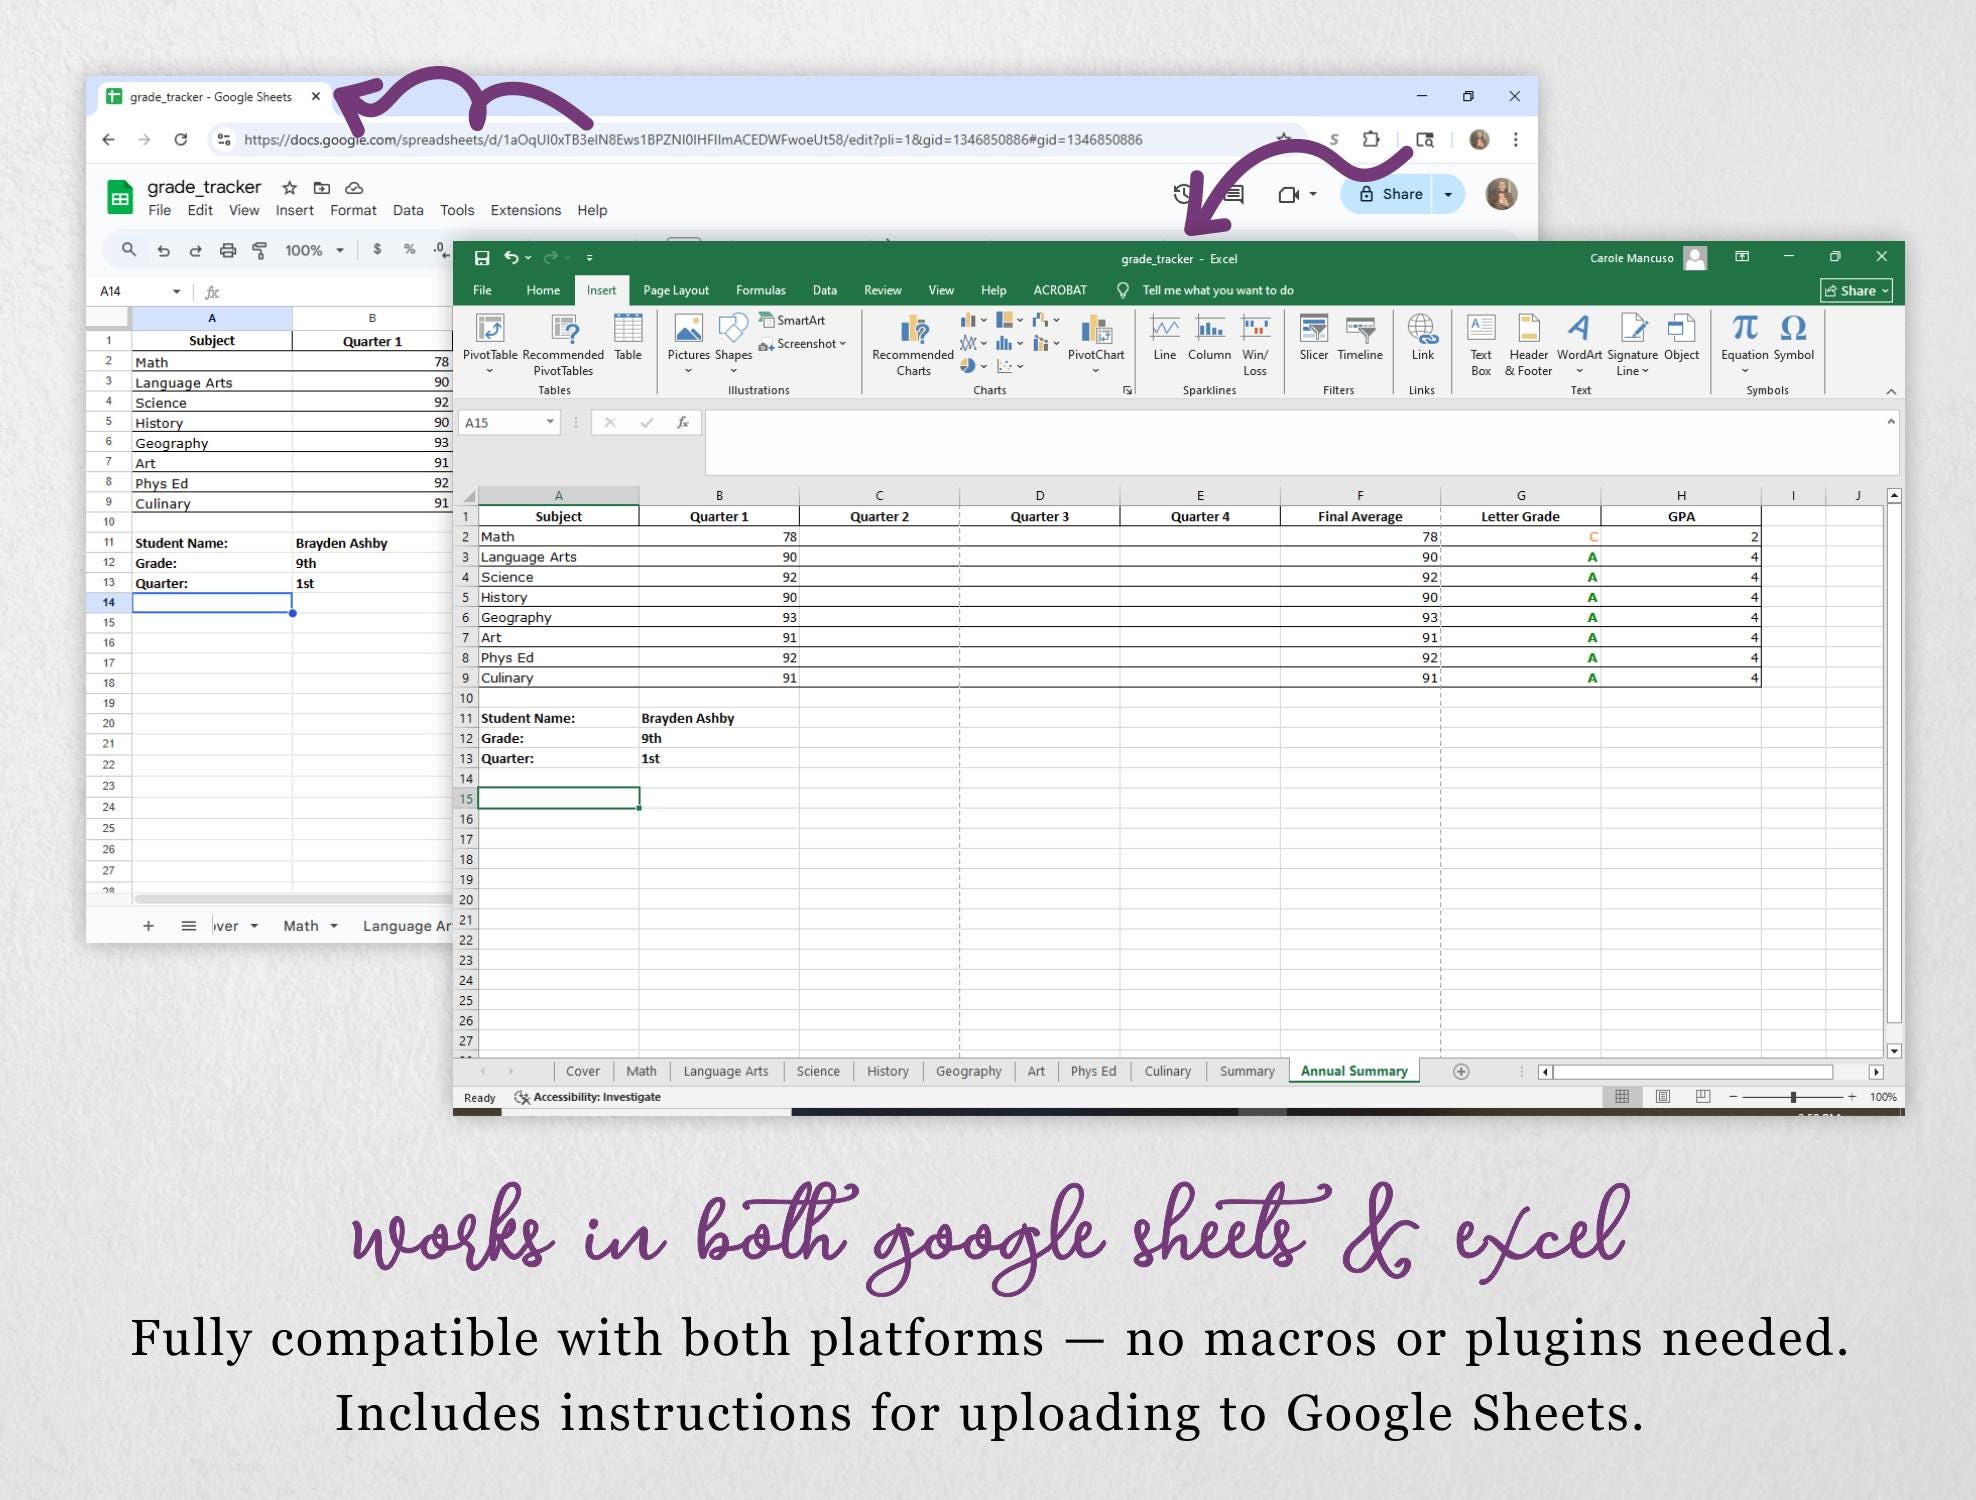The height and width of the screenshot is (1500, 1976).
Task: Insert a Link in Excel
Action: (1422, 338)
